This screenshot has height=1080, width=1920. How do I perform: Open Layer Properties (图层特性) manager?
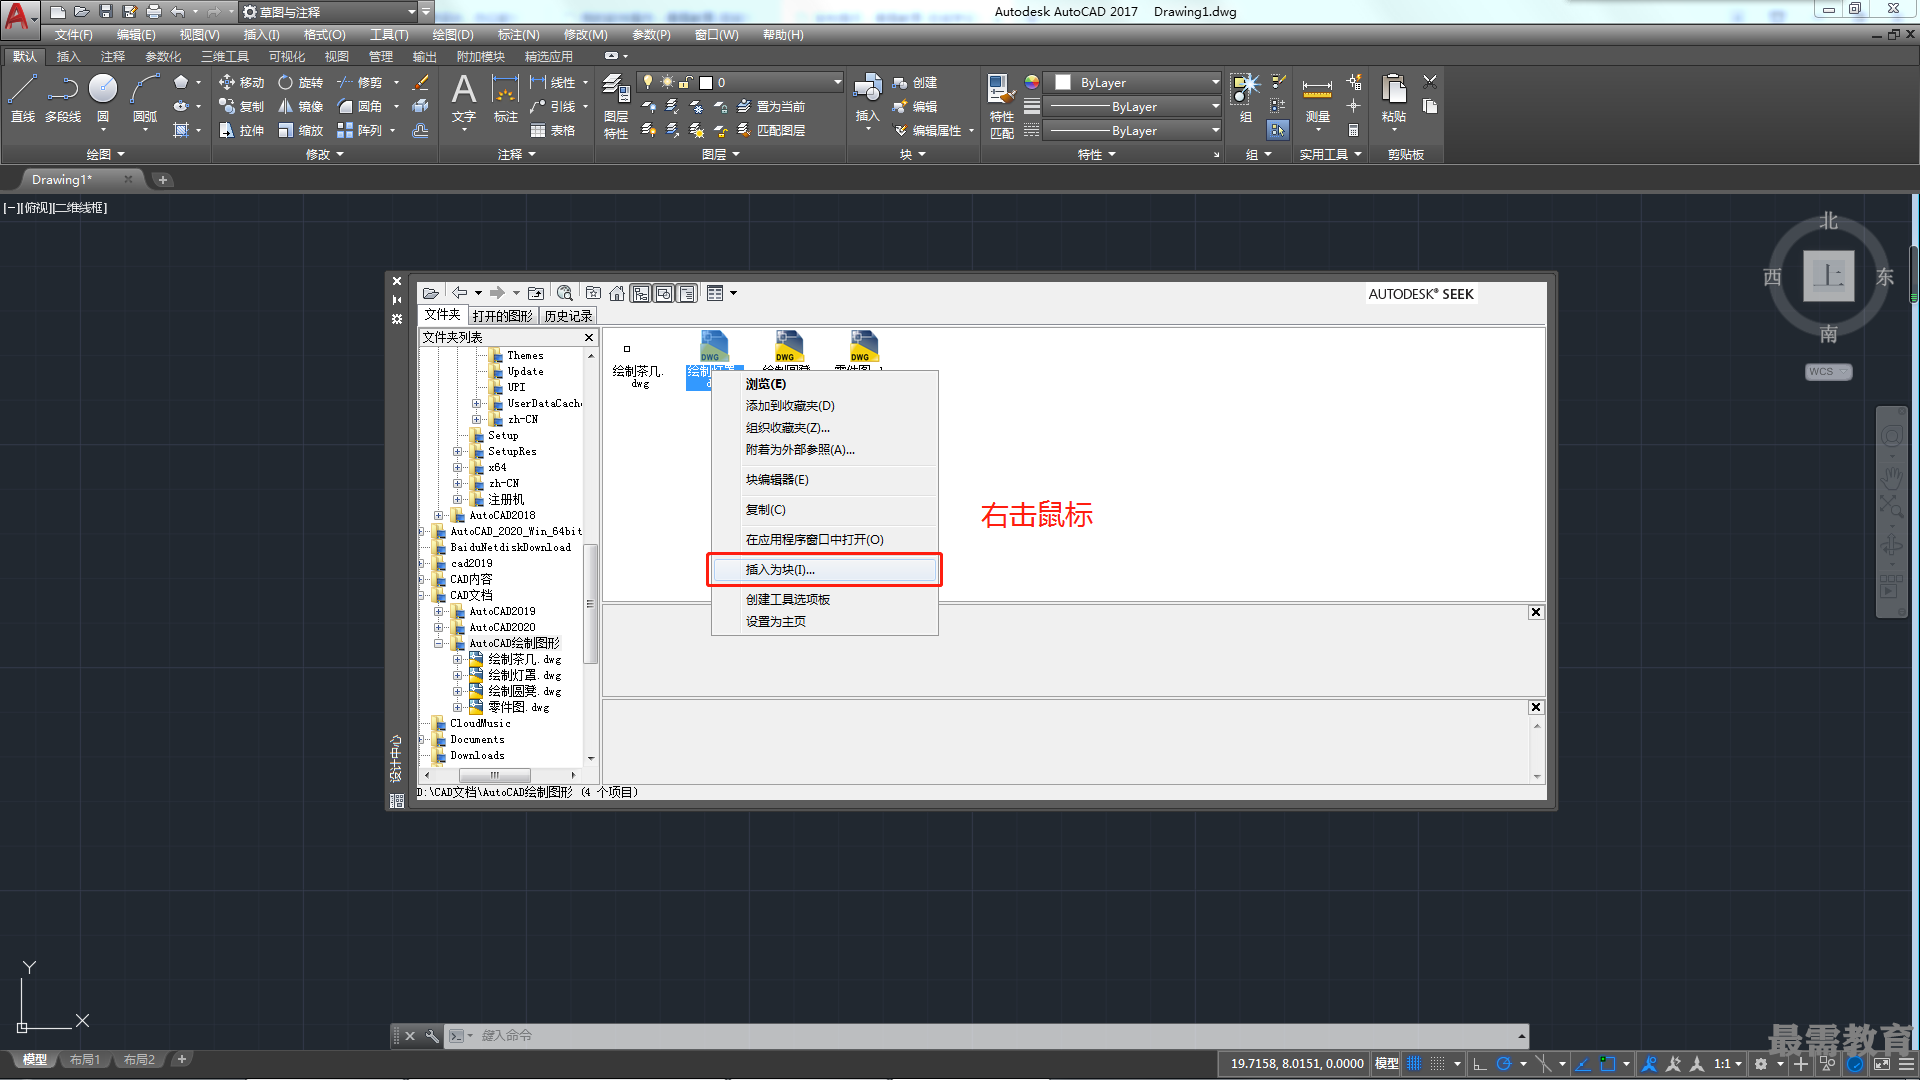[616, 106]
